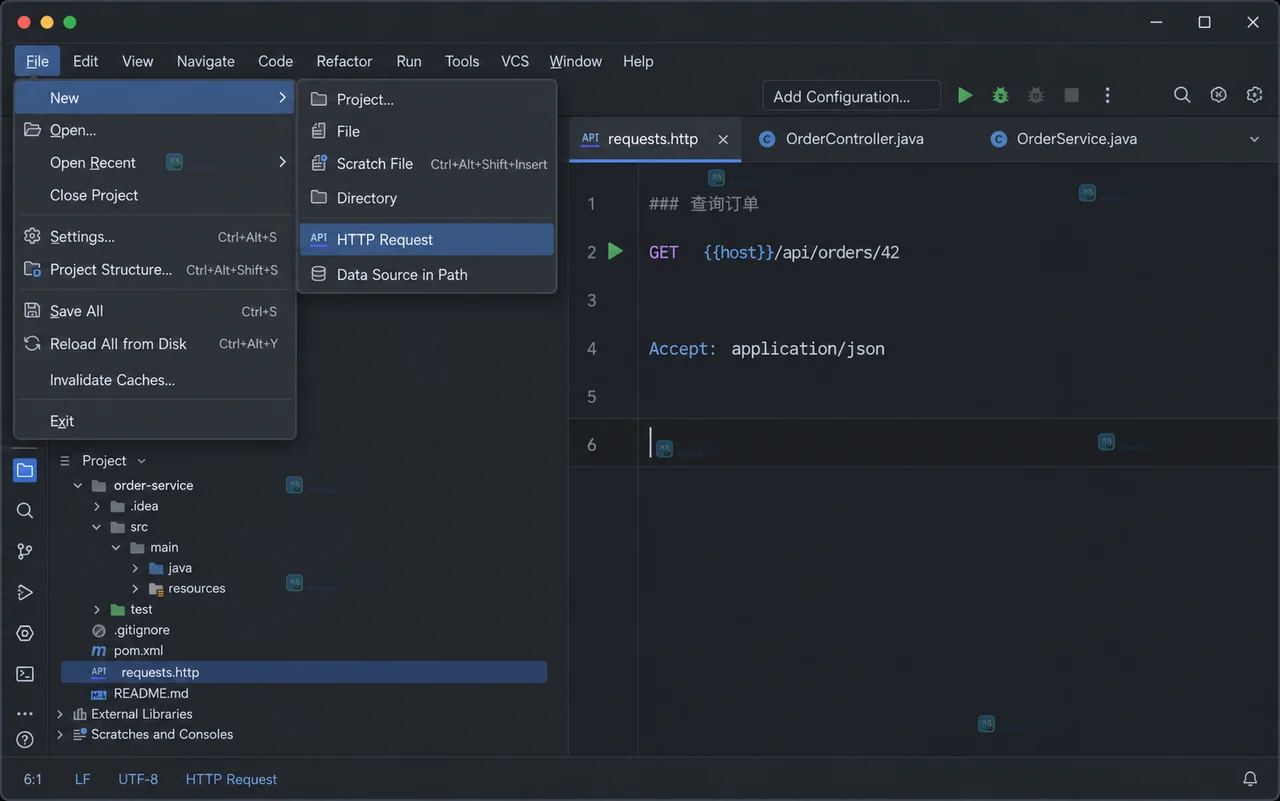This screenshot has height=801, width=1280.
Task: Click the green Run configuration play icon
Action: click(x=965, y=95)
